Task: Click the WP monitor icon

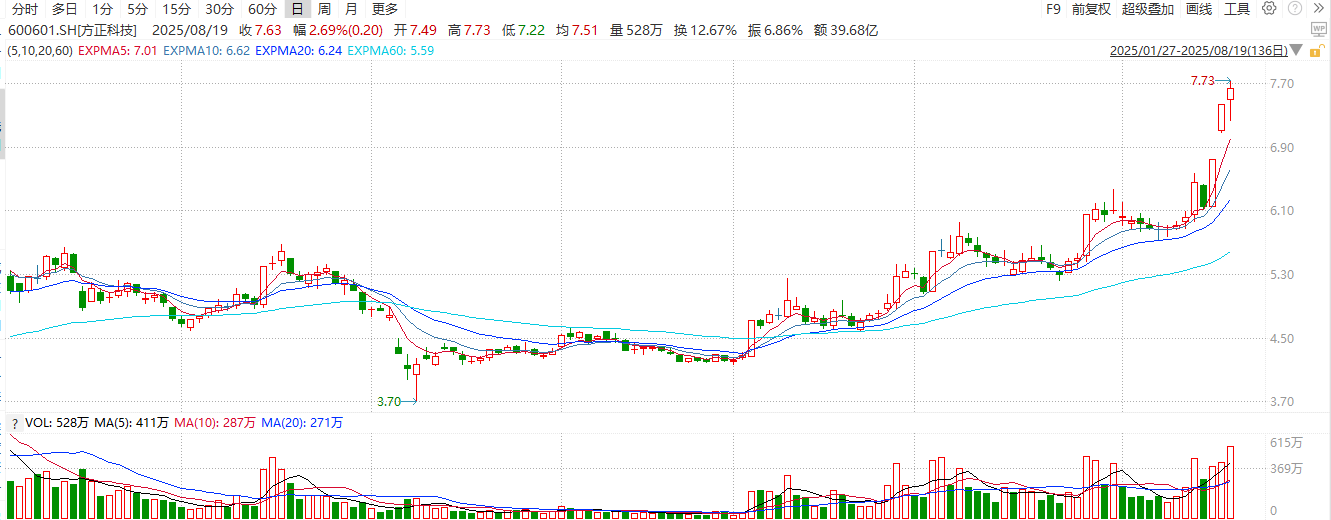Action: pos(1319,30)
